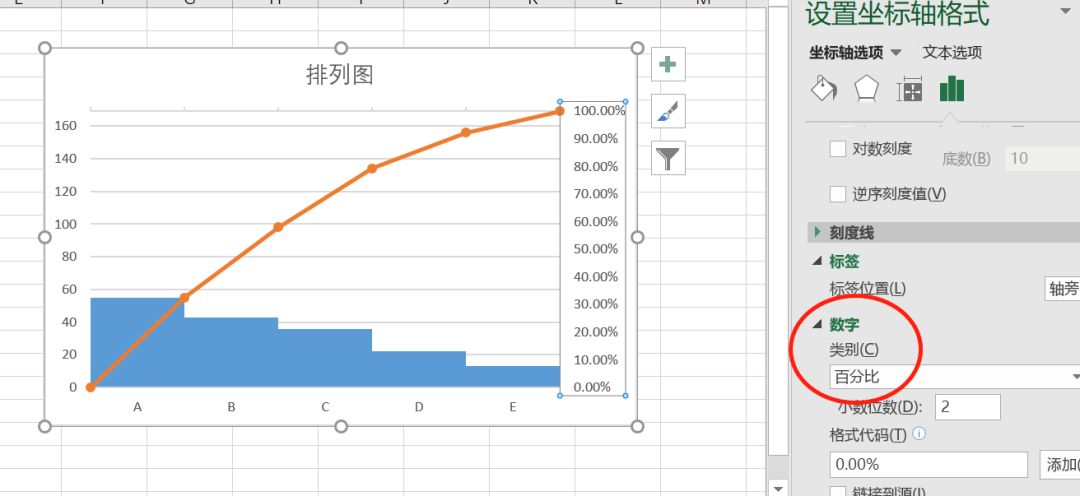Click the chart's top-left corner resize handle
The height and width of the screenshot is (496, 1080).
click(x=45, y=48)
